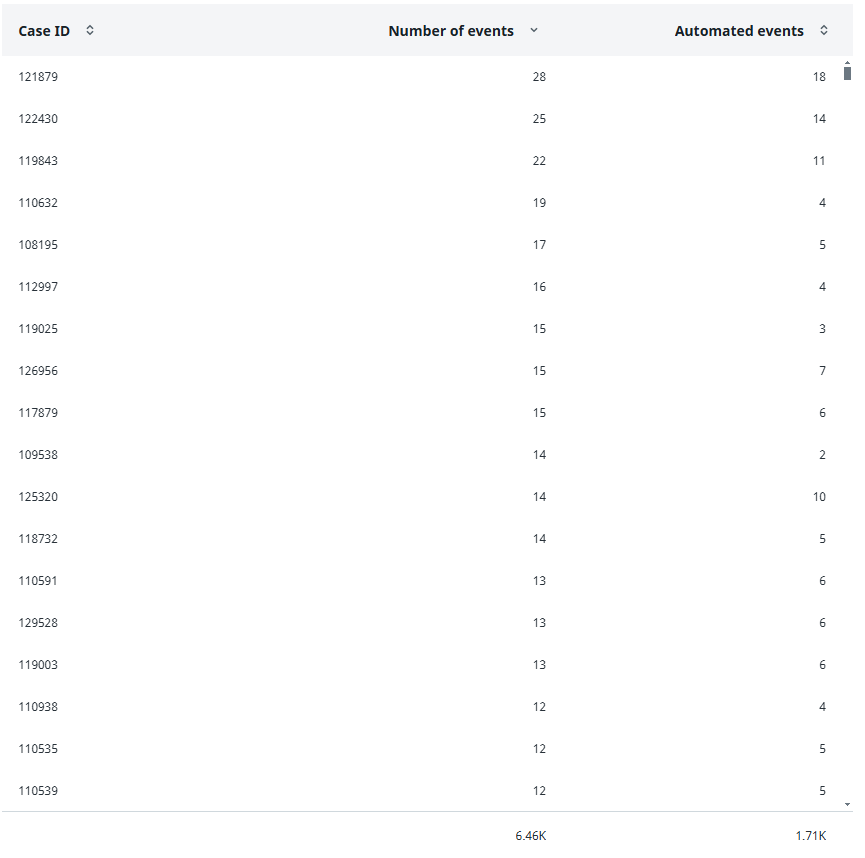
Task: Click the Case ID column header
Action: tap(44, 30)
